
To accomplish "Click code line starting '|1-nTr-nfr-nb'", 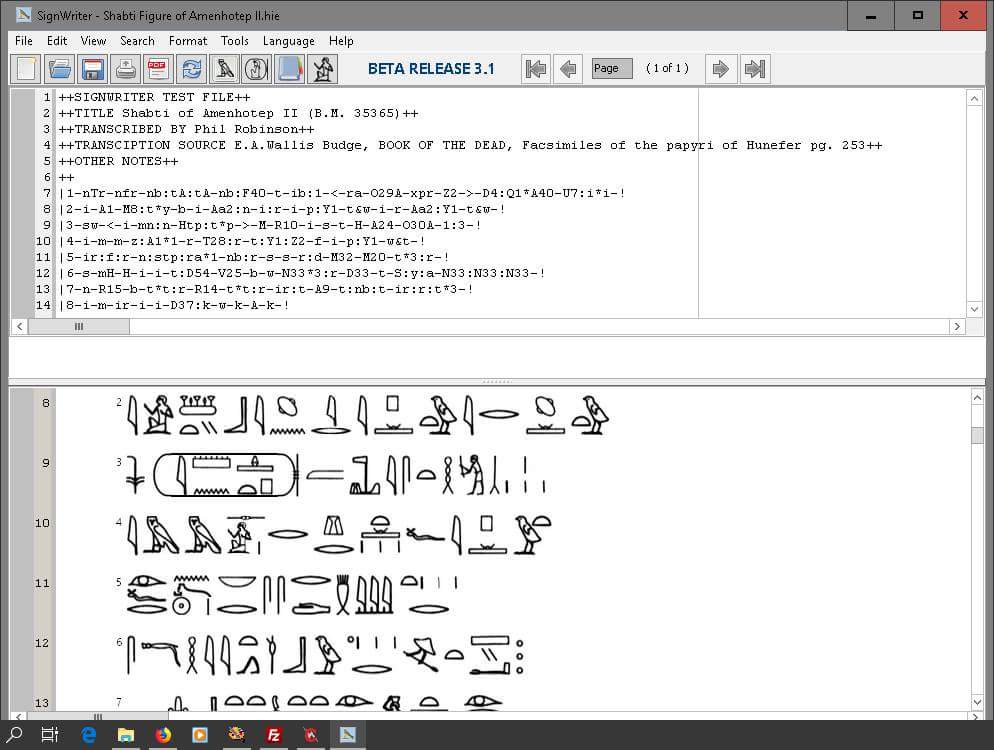I will tap(342, 193).
